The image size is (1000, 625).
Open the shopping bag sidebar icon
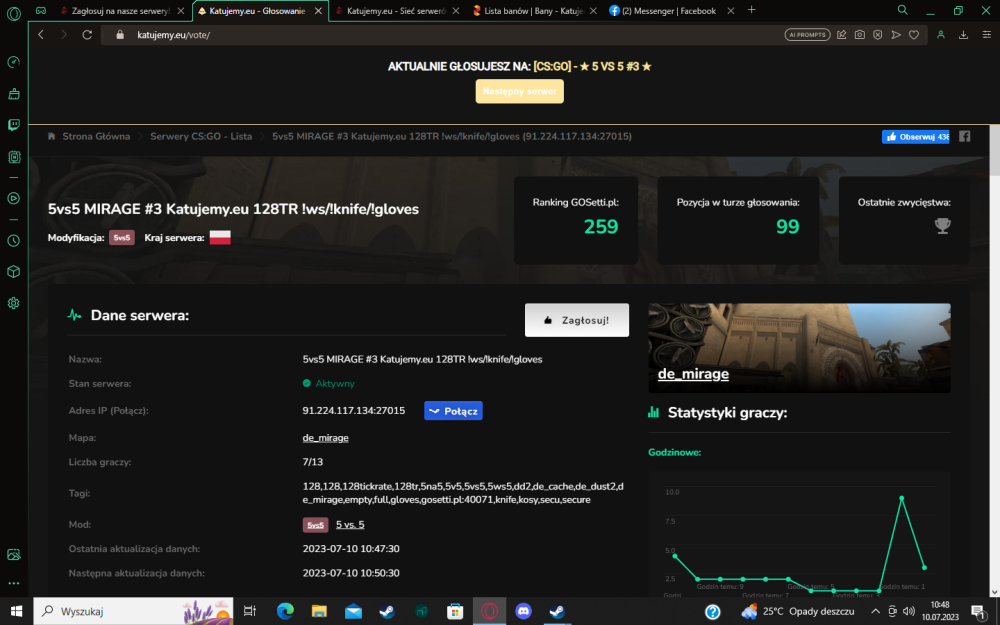(13, 94)
